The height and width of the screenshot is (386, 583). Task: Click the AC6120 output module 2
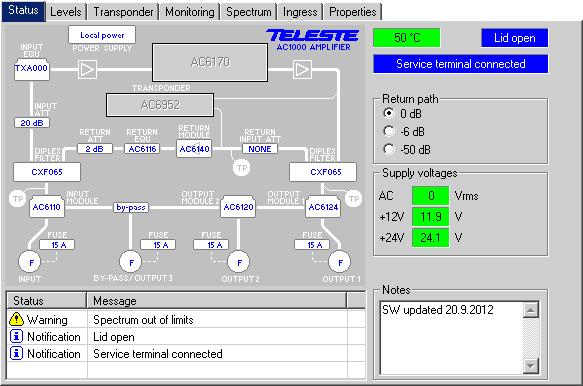[x=238, y=207]
